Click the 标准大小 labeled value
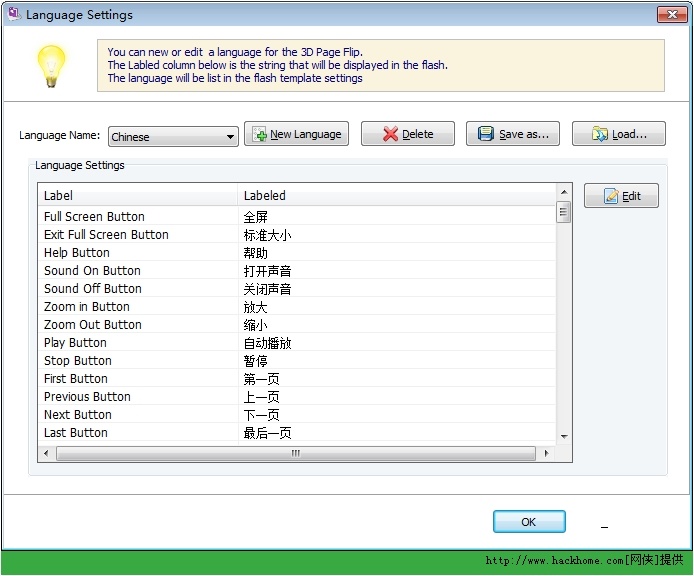Image resolution: width=694 pixels, height=576 pixels. [267, 235]
